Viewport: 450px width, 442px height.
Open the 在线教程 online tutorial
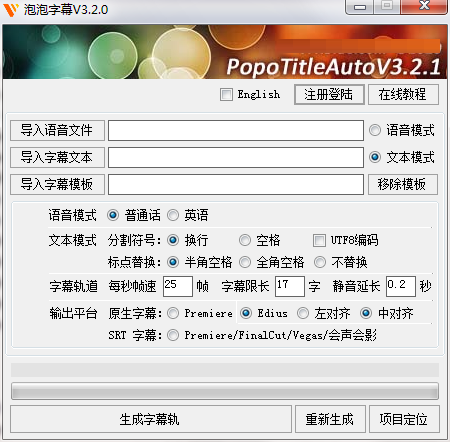pos(403,94)
